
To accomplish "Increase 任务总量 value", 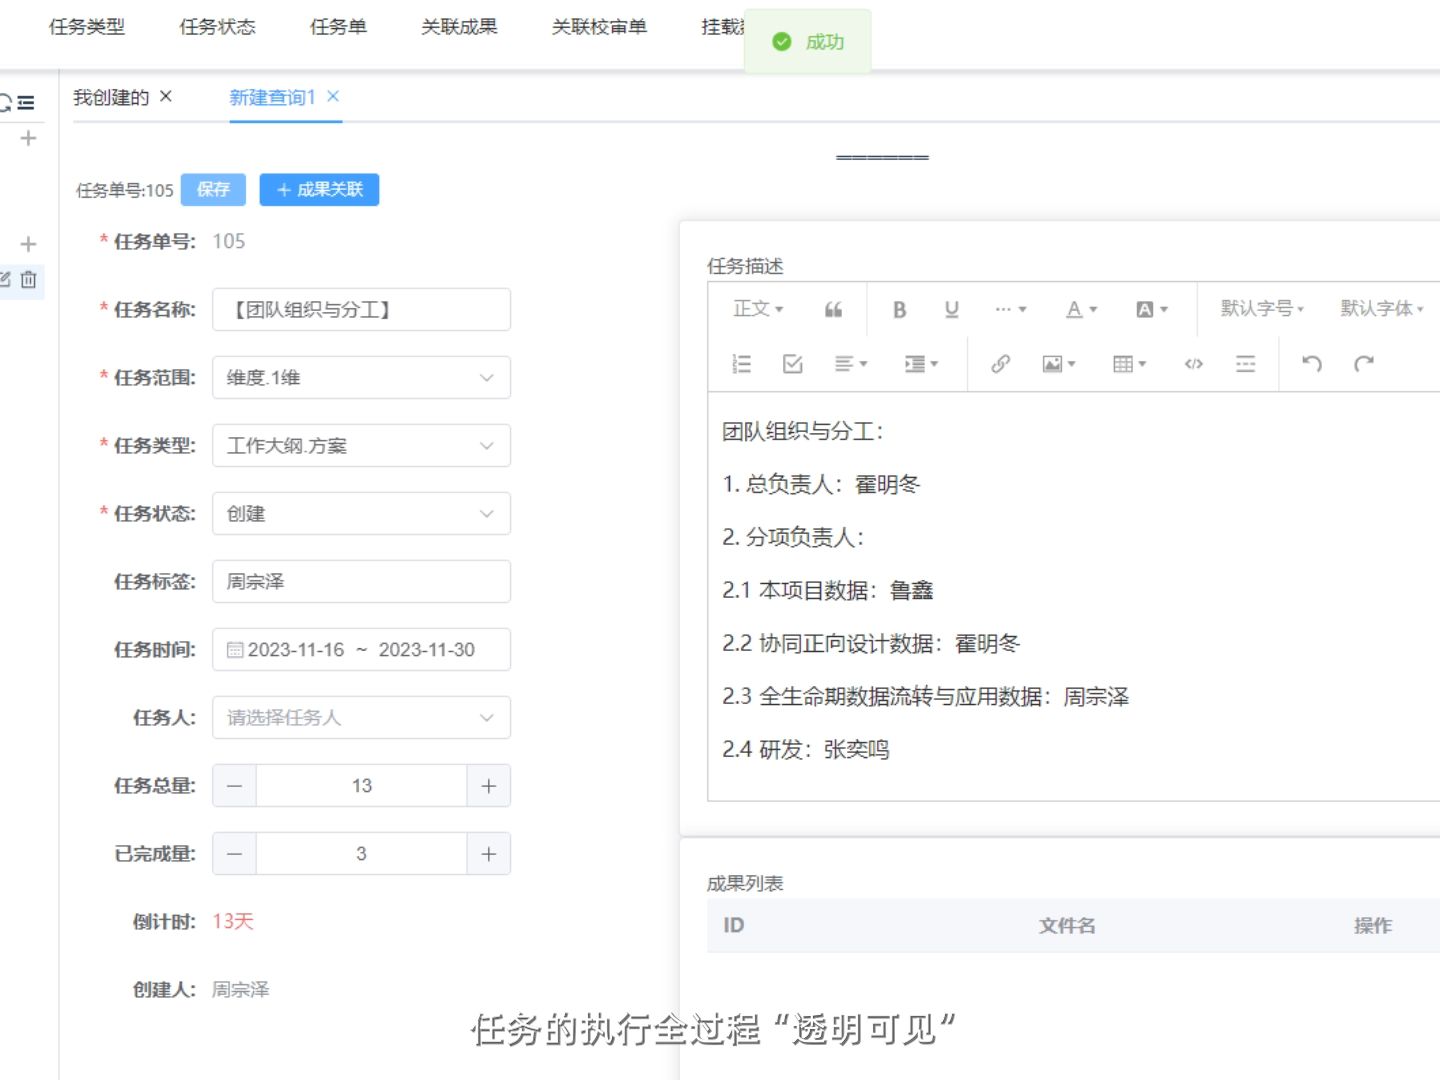I will [x=489, y=786].
